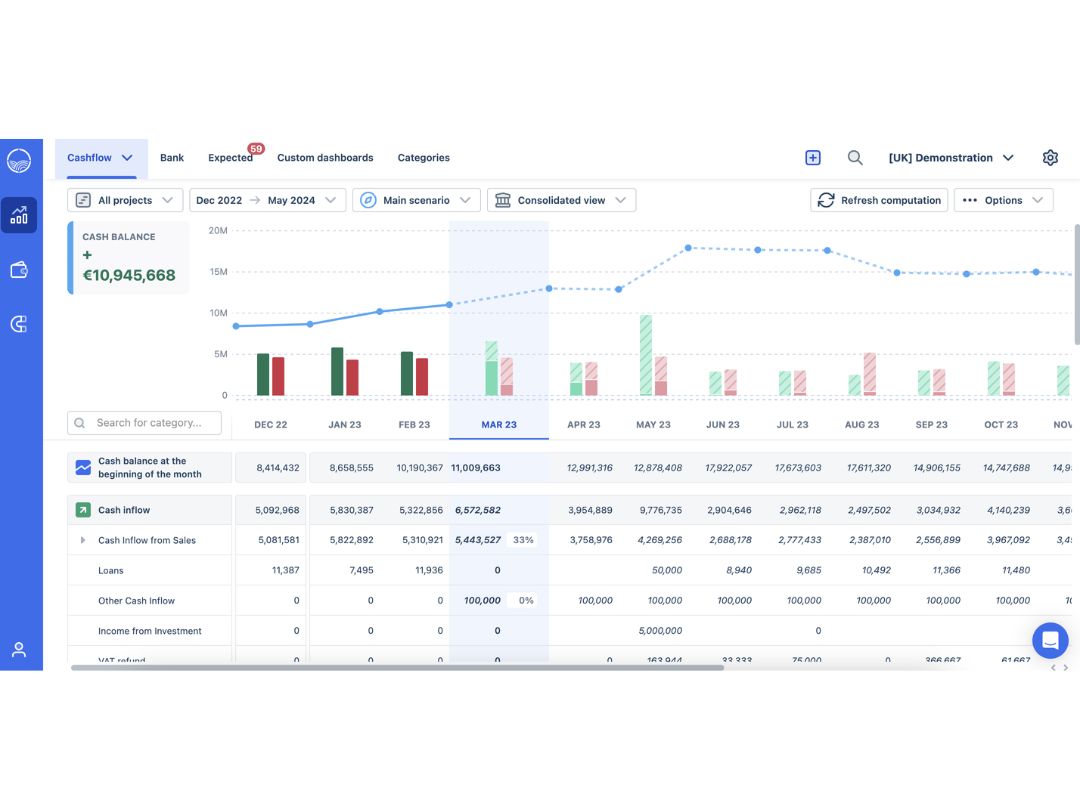Click the May 23 green inflow bar
Viewport: 1080px width, 810px height.
645,355
